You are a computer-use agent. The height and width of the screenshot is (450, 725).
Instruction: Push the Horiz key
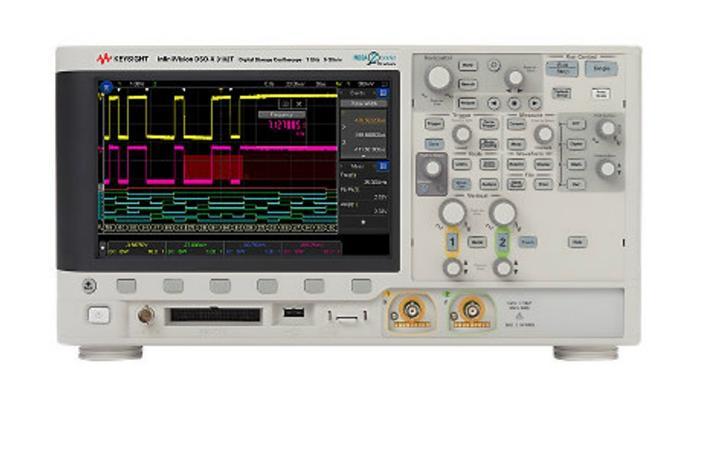(467, 65)
